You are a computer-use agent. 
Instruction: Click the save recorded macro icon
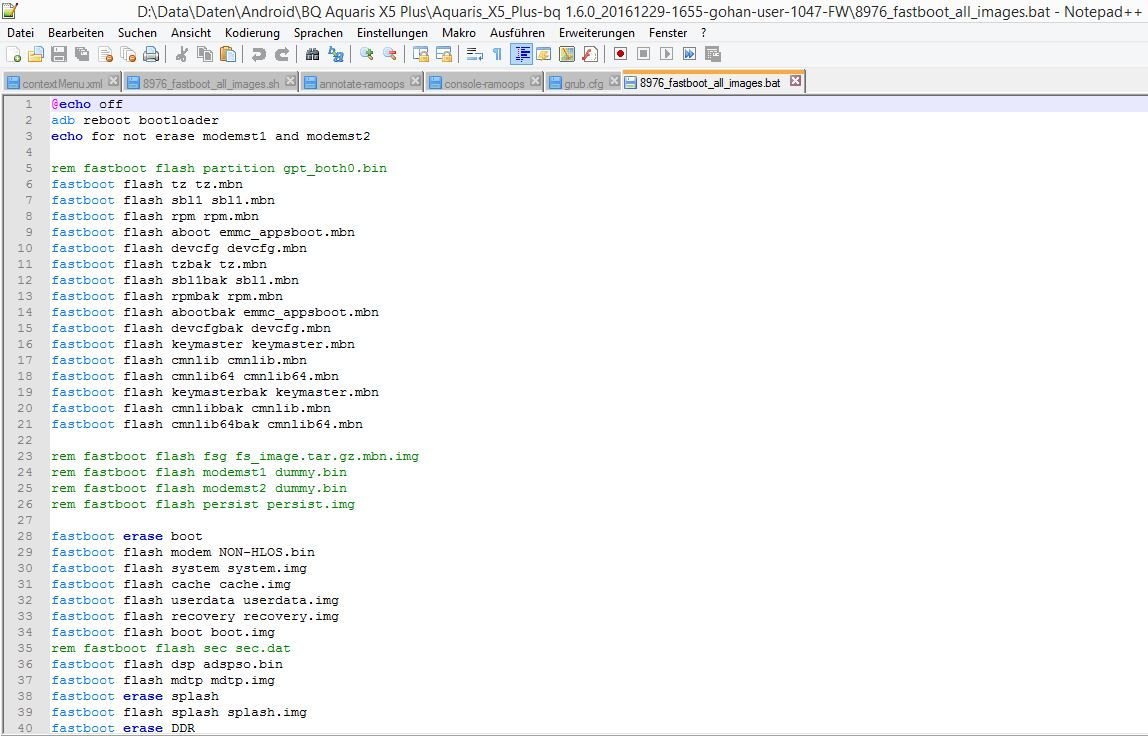712,54
